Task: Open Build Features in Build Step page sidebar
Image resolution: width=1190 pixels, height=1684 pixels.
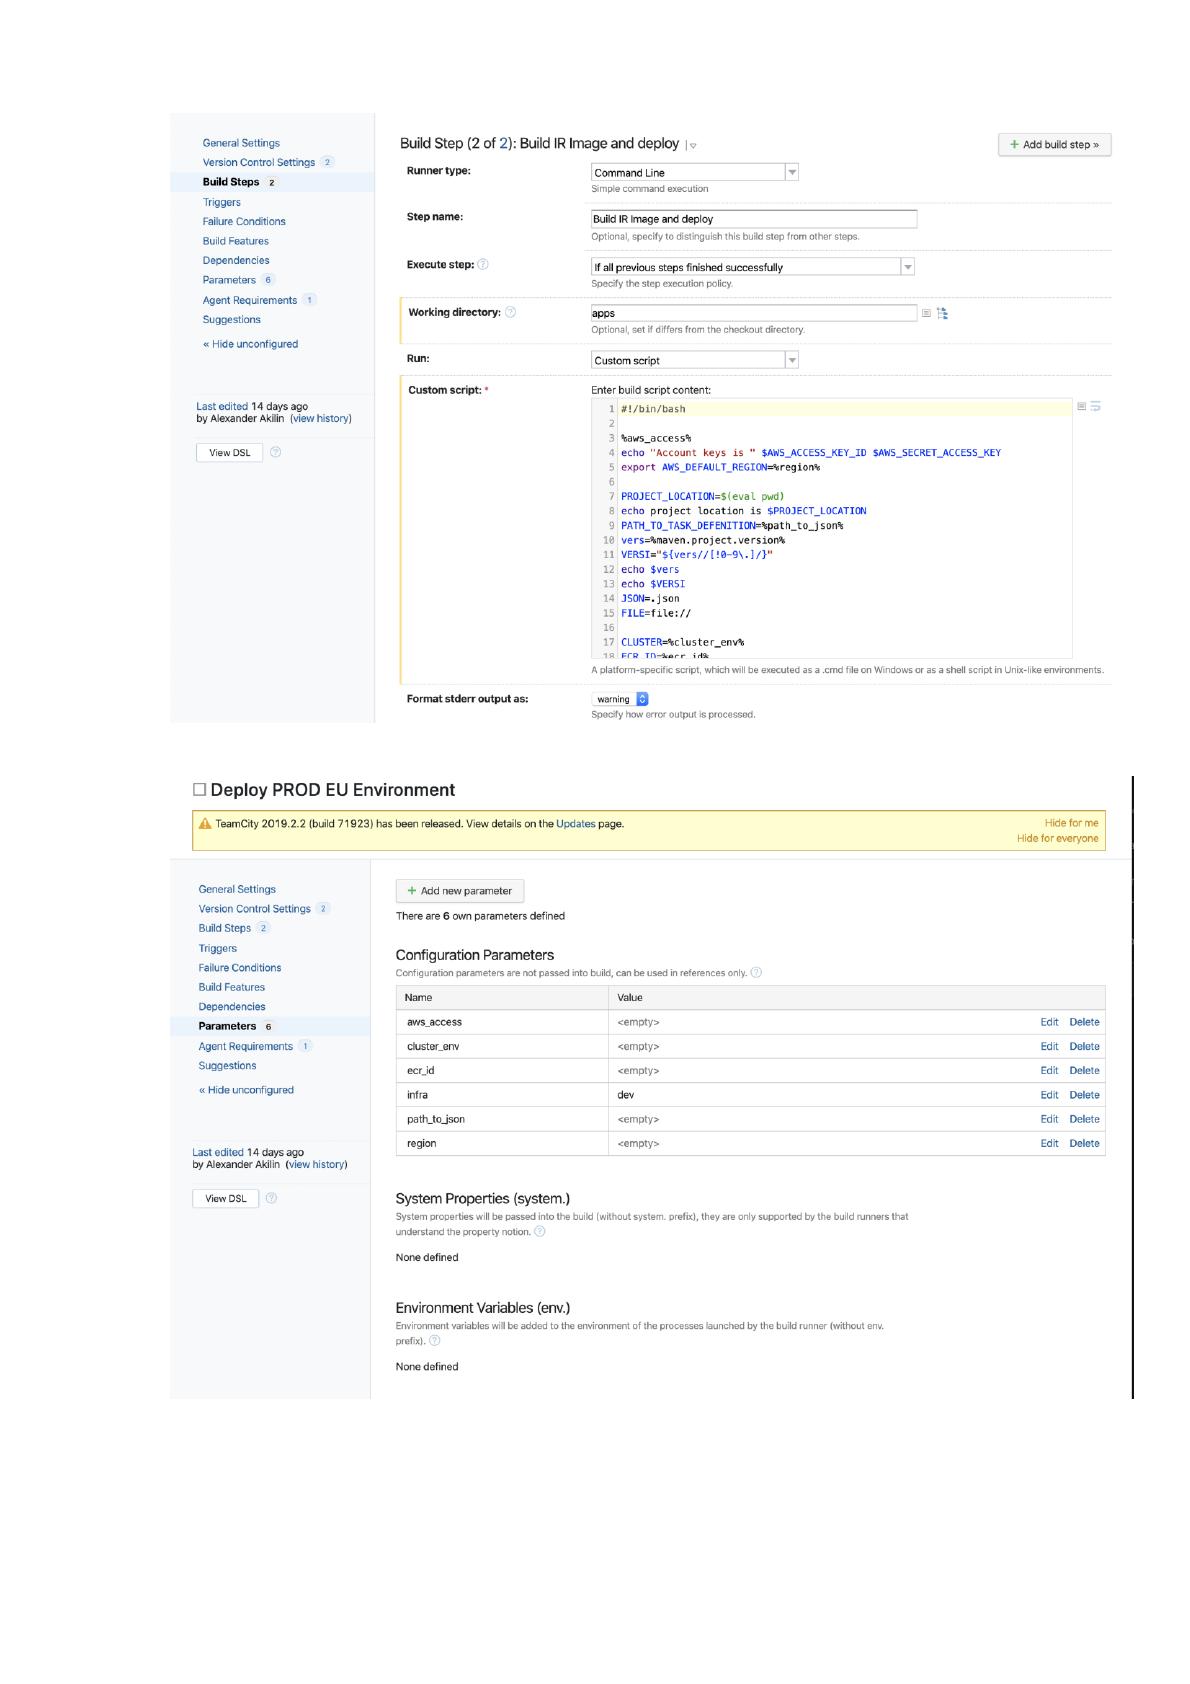Action: click(236, 241)
